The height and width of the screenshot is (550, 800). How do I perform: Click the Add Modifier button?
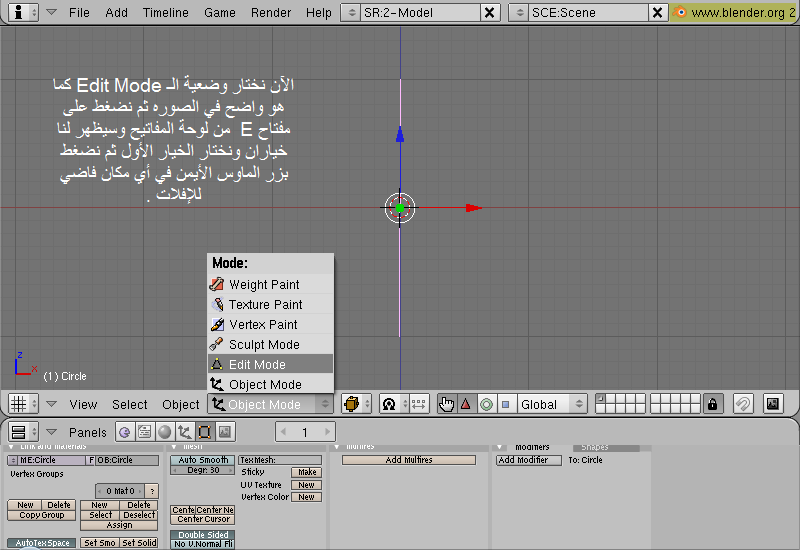(x=529, y=460)
